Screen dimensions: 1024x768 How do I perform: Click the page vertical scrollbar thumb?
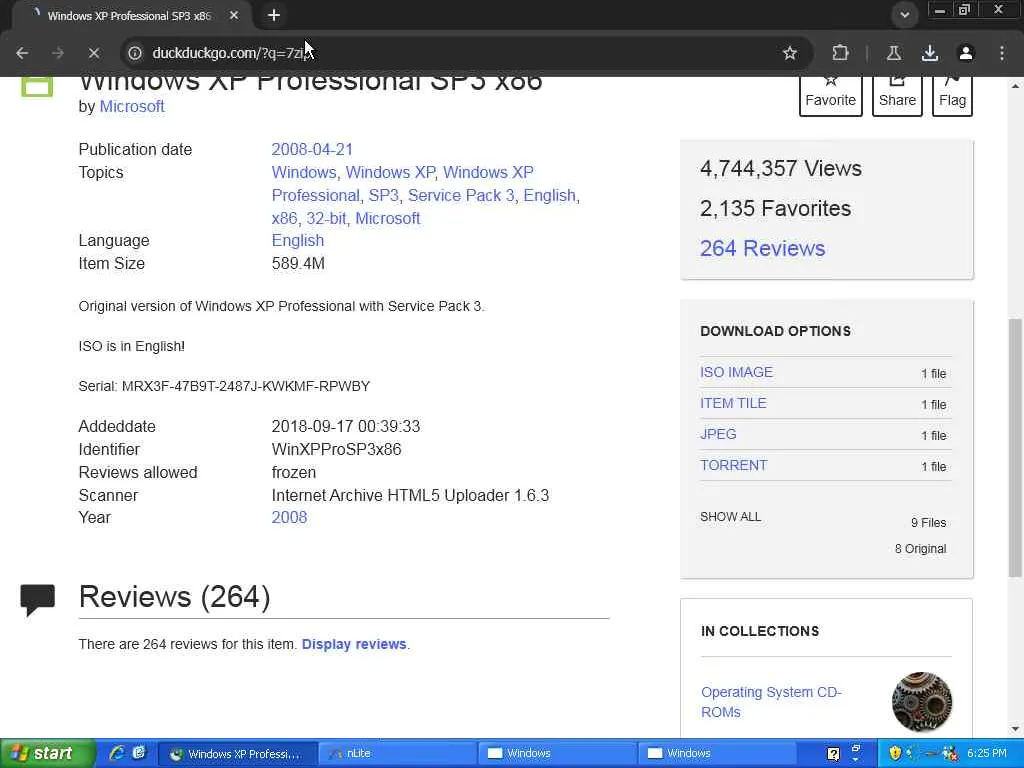click(x=1016, y=447)
